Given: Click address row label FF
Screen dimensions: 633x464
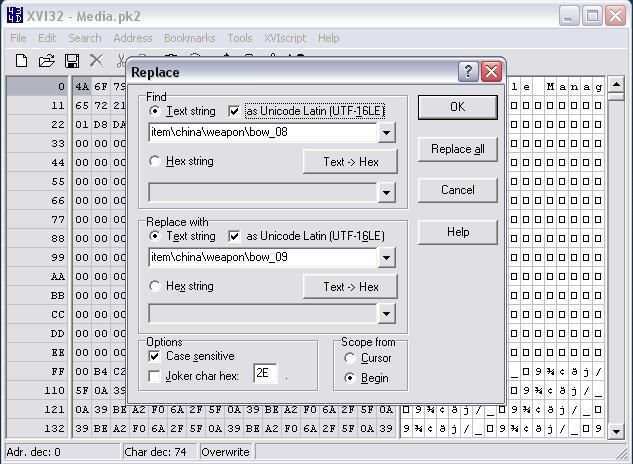Looking at the screenshot, I should [58, 372].
